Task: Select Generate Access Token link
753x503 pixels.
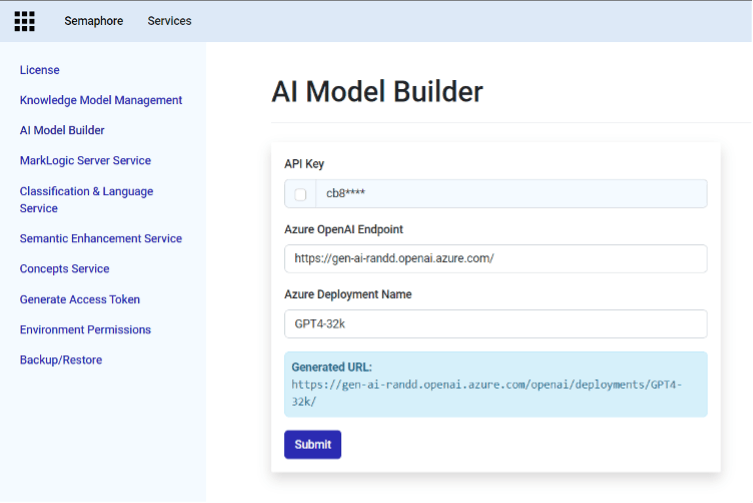Action: (80, 299)
